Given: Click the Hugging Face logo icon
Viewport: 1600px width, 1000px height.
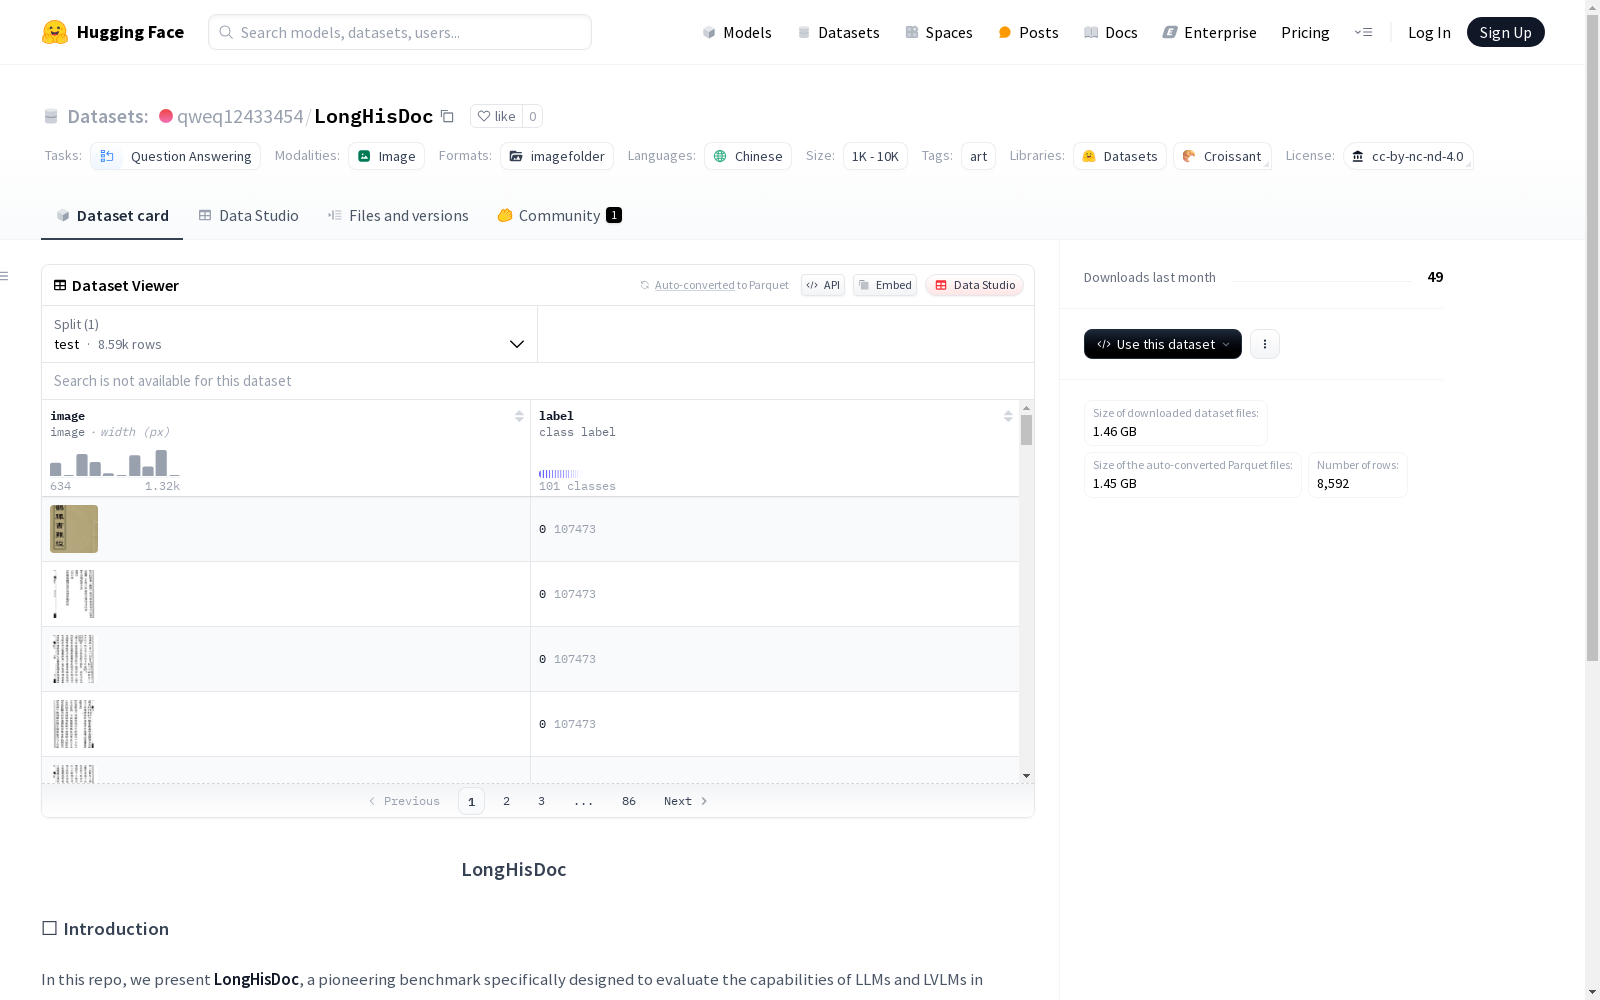Looking at the screenshot, I should (55, 32).
